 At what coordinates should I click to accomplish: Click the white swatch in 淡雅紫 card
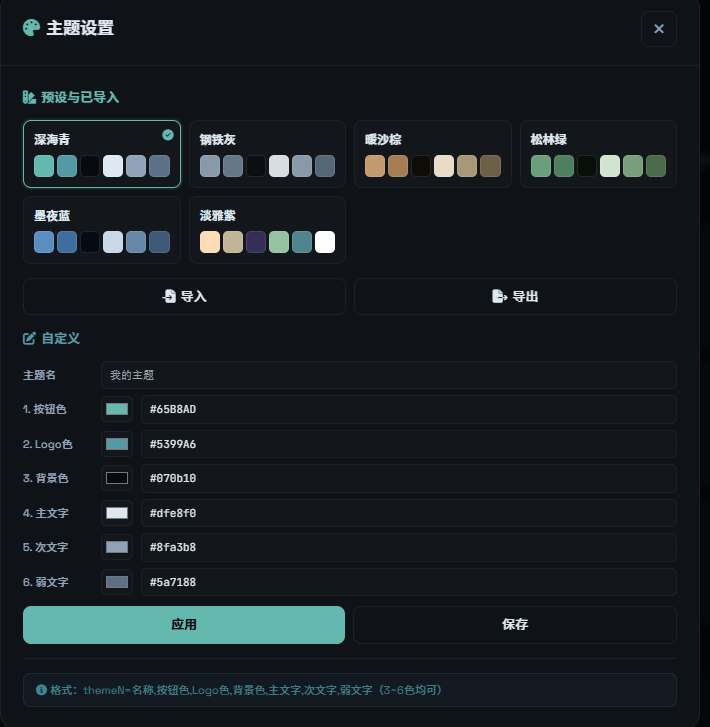point(325,242)
